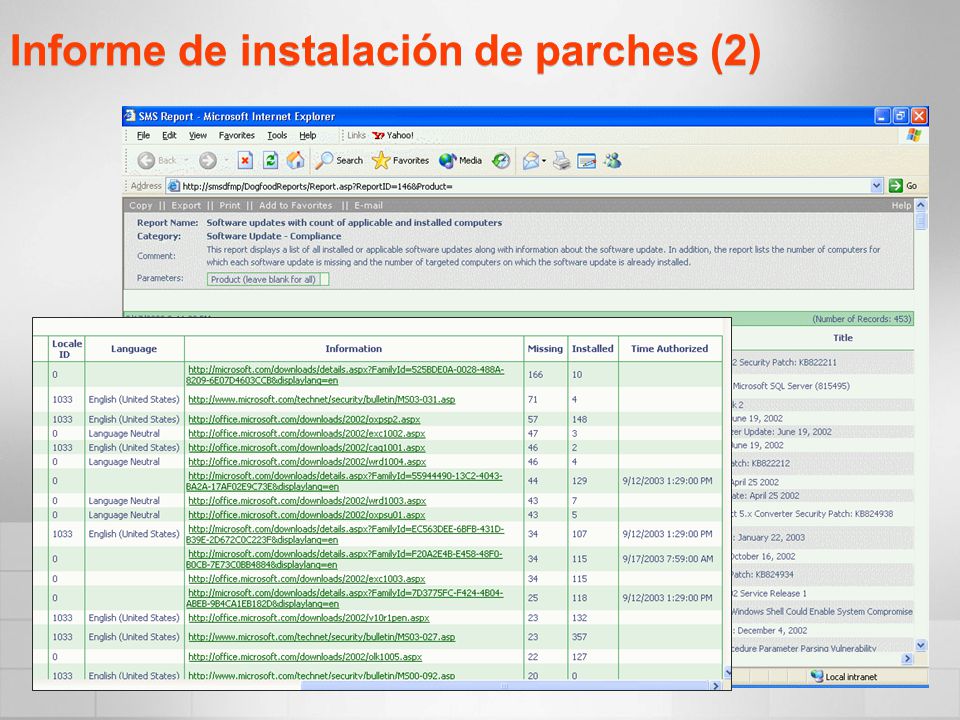Open the Tools menu

[277, 135]
